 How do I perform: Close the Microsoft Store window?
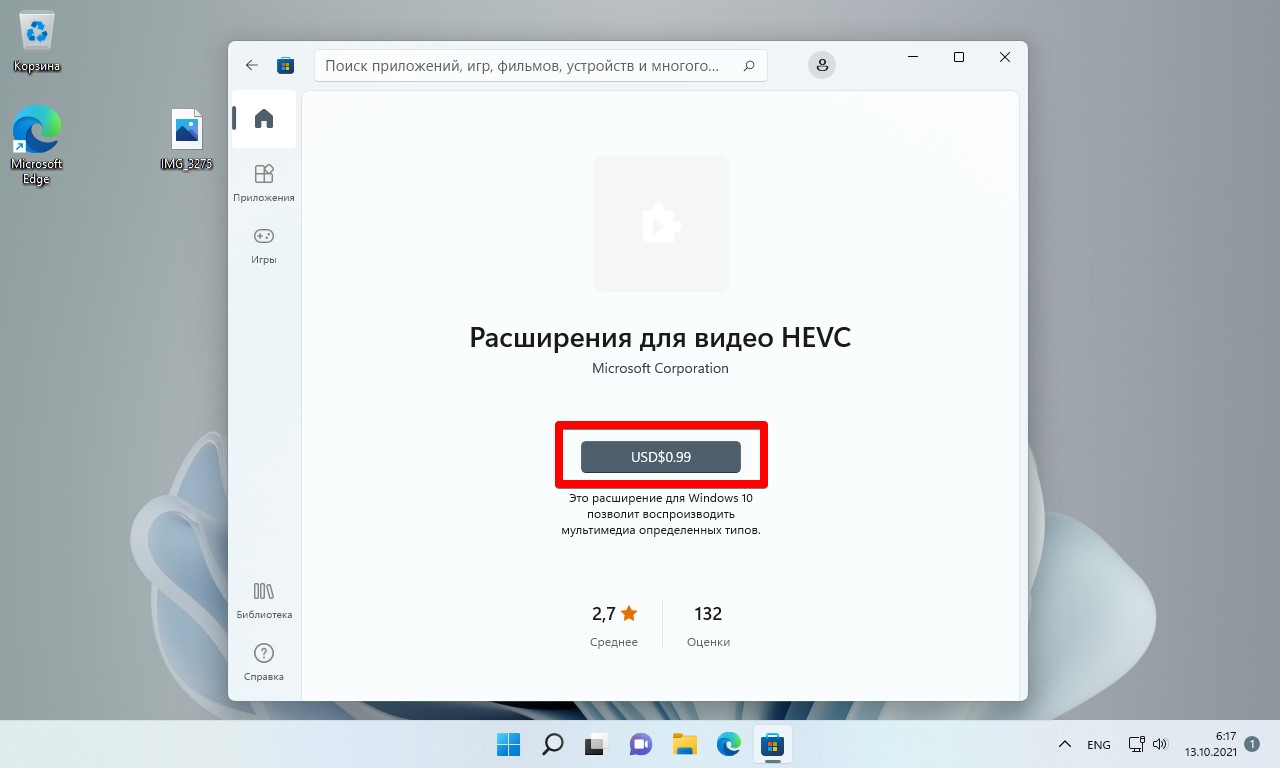[x=1005, y=58]
